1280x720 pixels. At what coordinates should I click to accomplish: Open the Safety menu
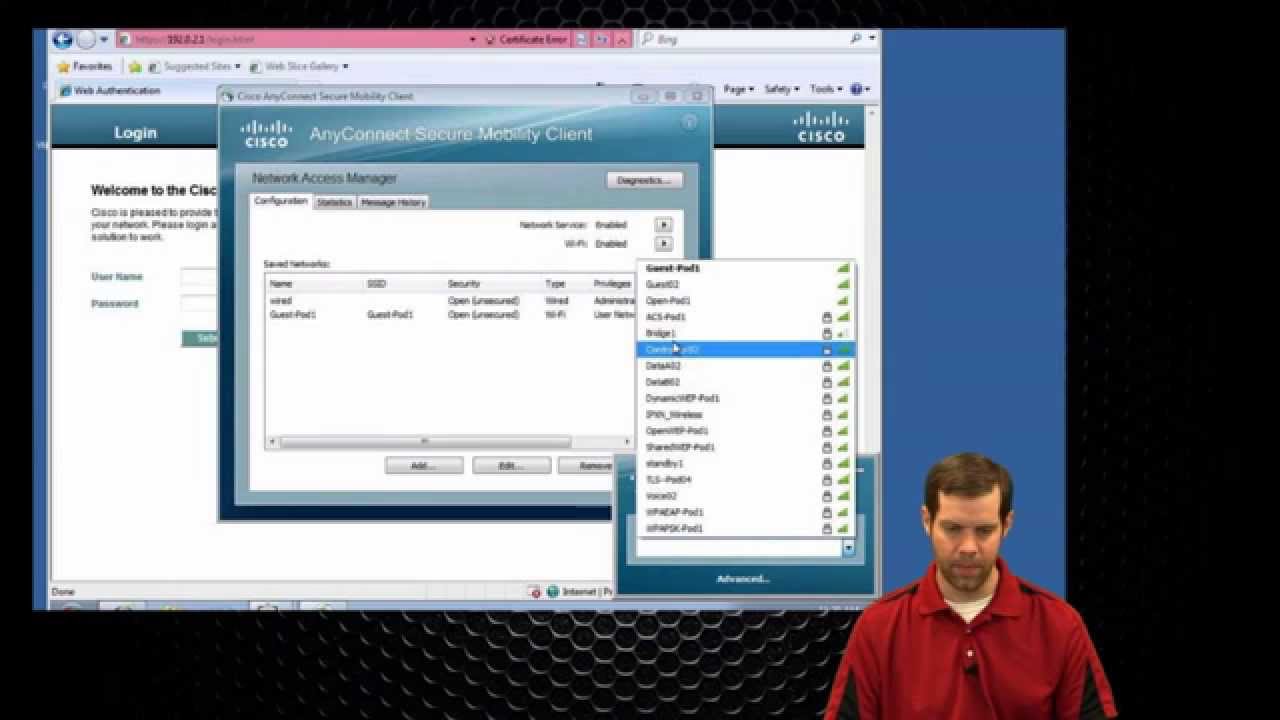tap(781, 89)
